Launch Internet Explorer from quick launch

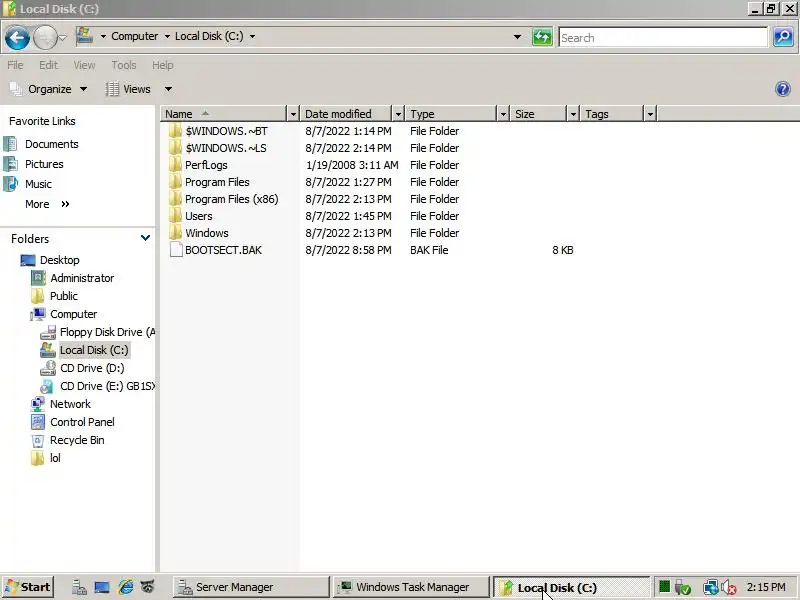pyautogui.click(x=126, y=587)
